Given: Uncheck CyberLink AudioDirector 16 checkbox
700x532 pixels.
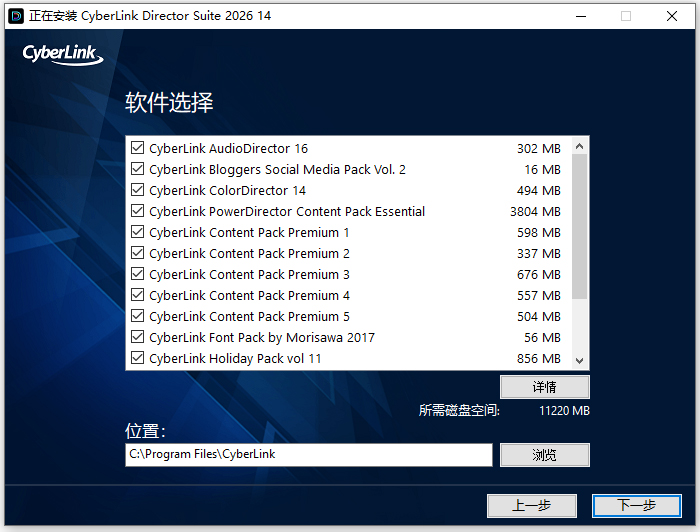Looking at the screenshot, I should click(x=138, y=148).
